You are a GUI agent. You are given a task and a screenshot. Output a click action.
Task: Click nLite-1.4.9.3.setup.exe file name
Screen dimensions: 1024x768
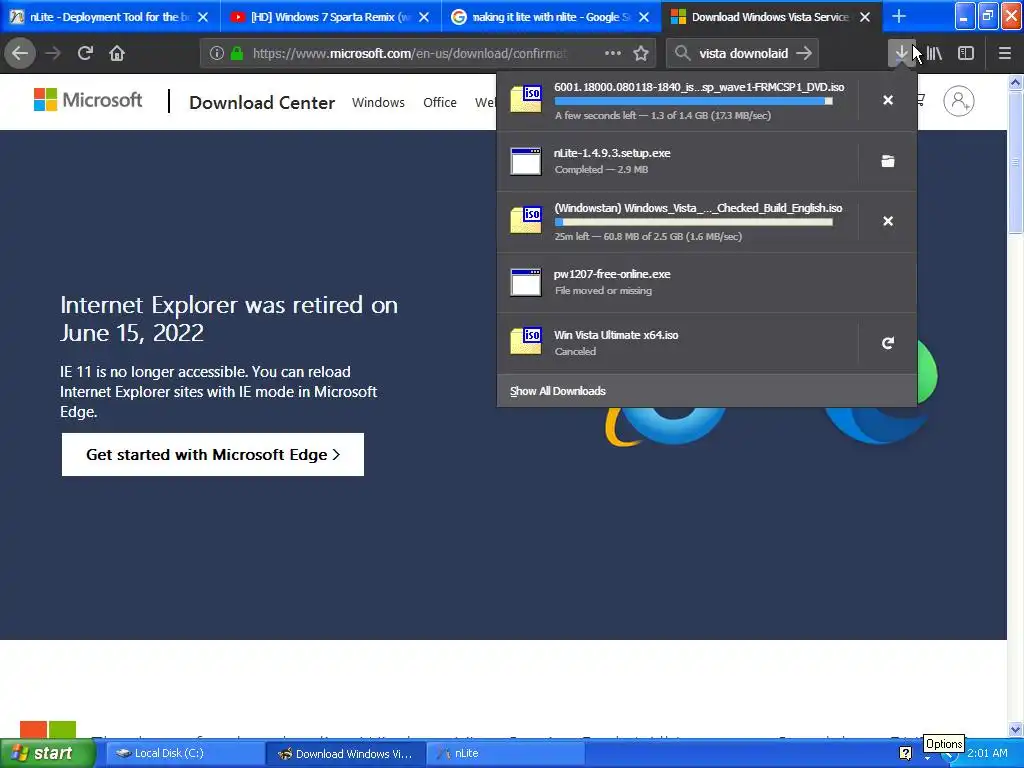(x=612, y=153)
